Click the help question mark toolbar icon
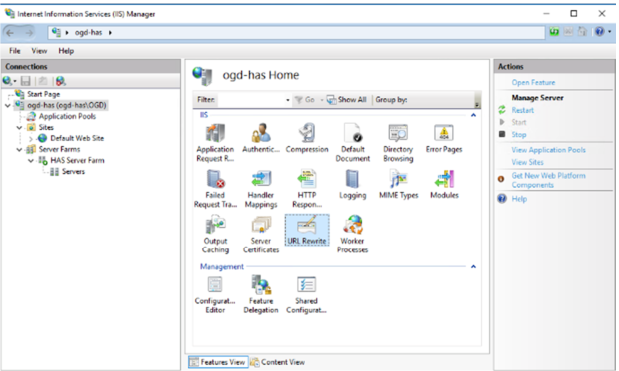Screen dimensions: 619x371 pyautogui.click(x=599, y=32)
